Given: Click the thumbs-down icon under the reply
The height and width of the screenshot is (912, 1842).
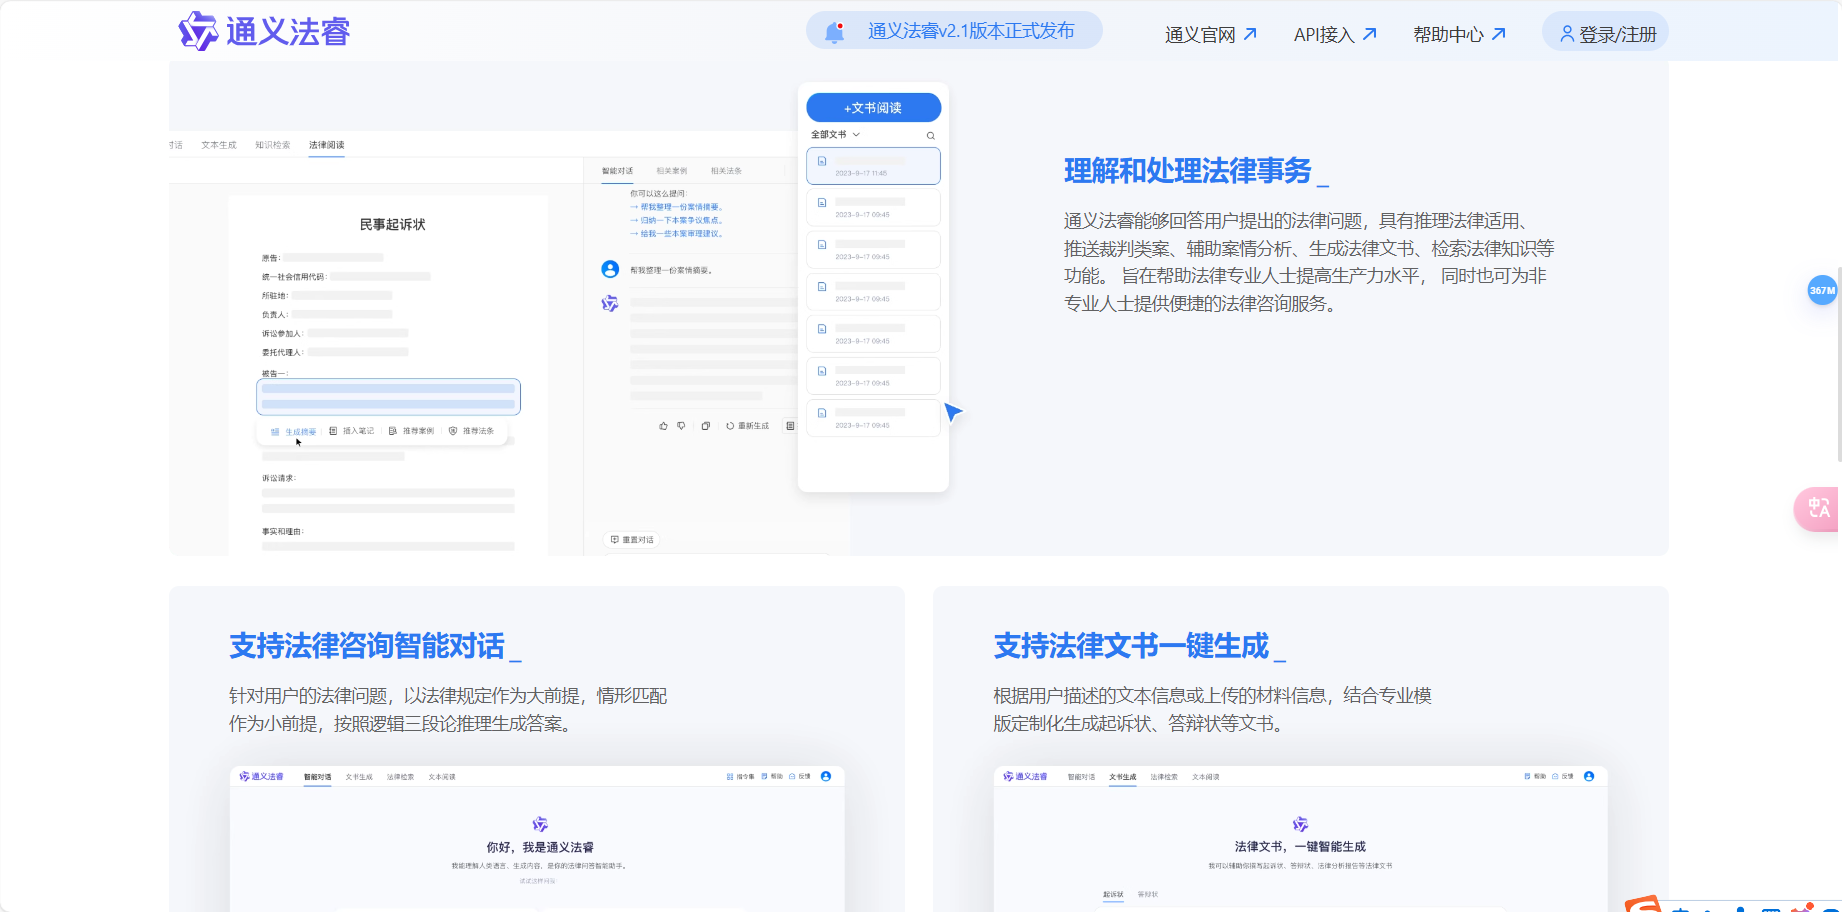Looking at the screenshot, I should tap(681, 425).
